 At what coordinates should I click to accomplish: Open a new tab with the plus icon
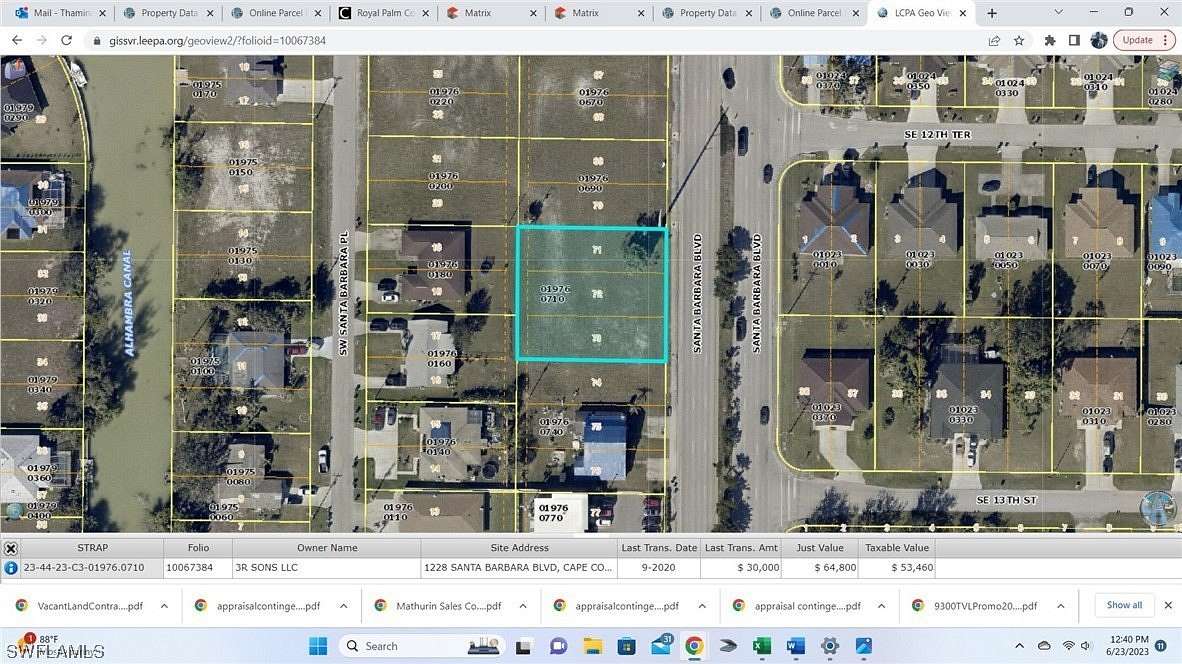[991, 13]
